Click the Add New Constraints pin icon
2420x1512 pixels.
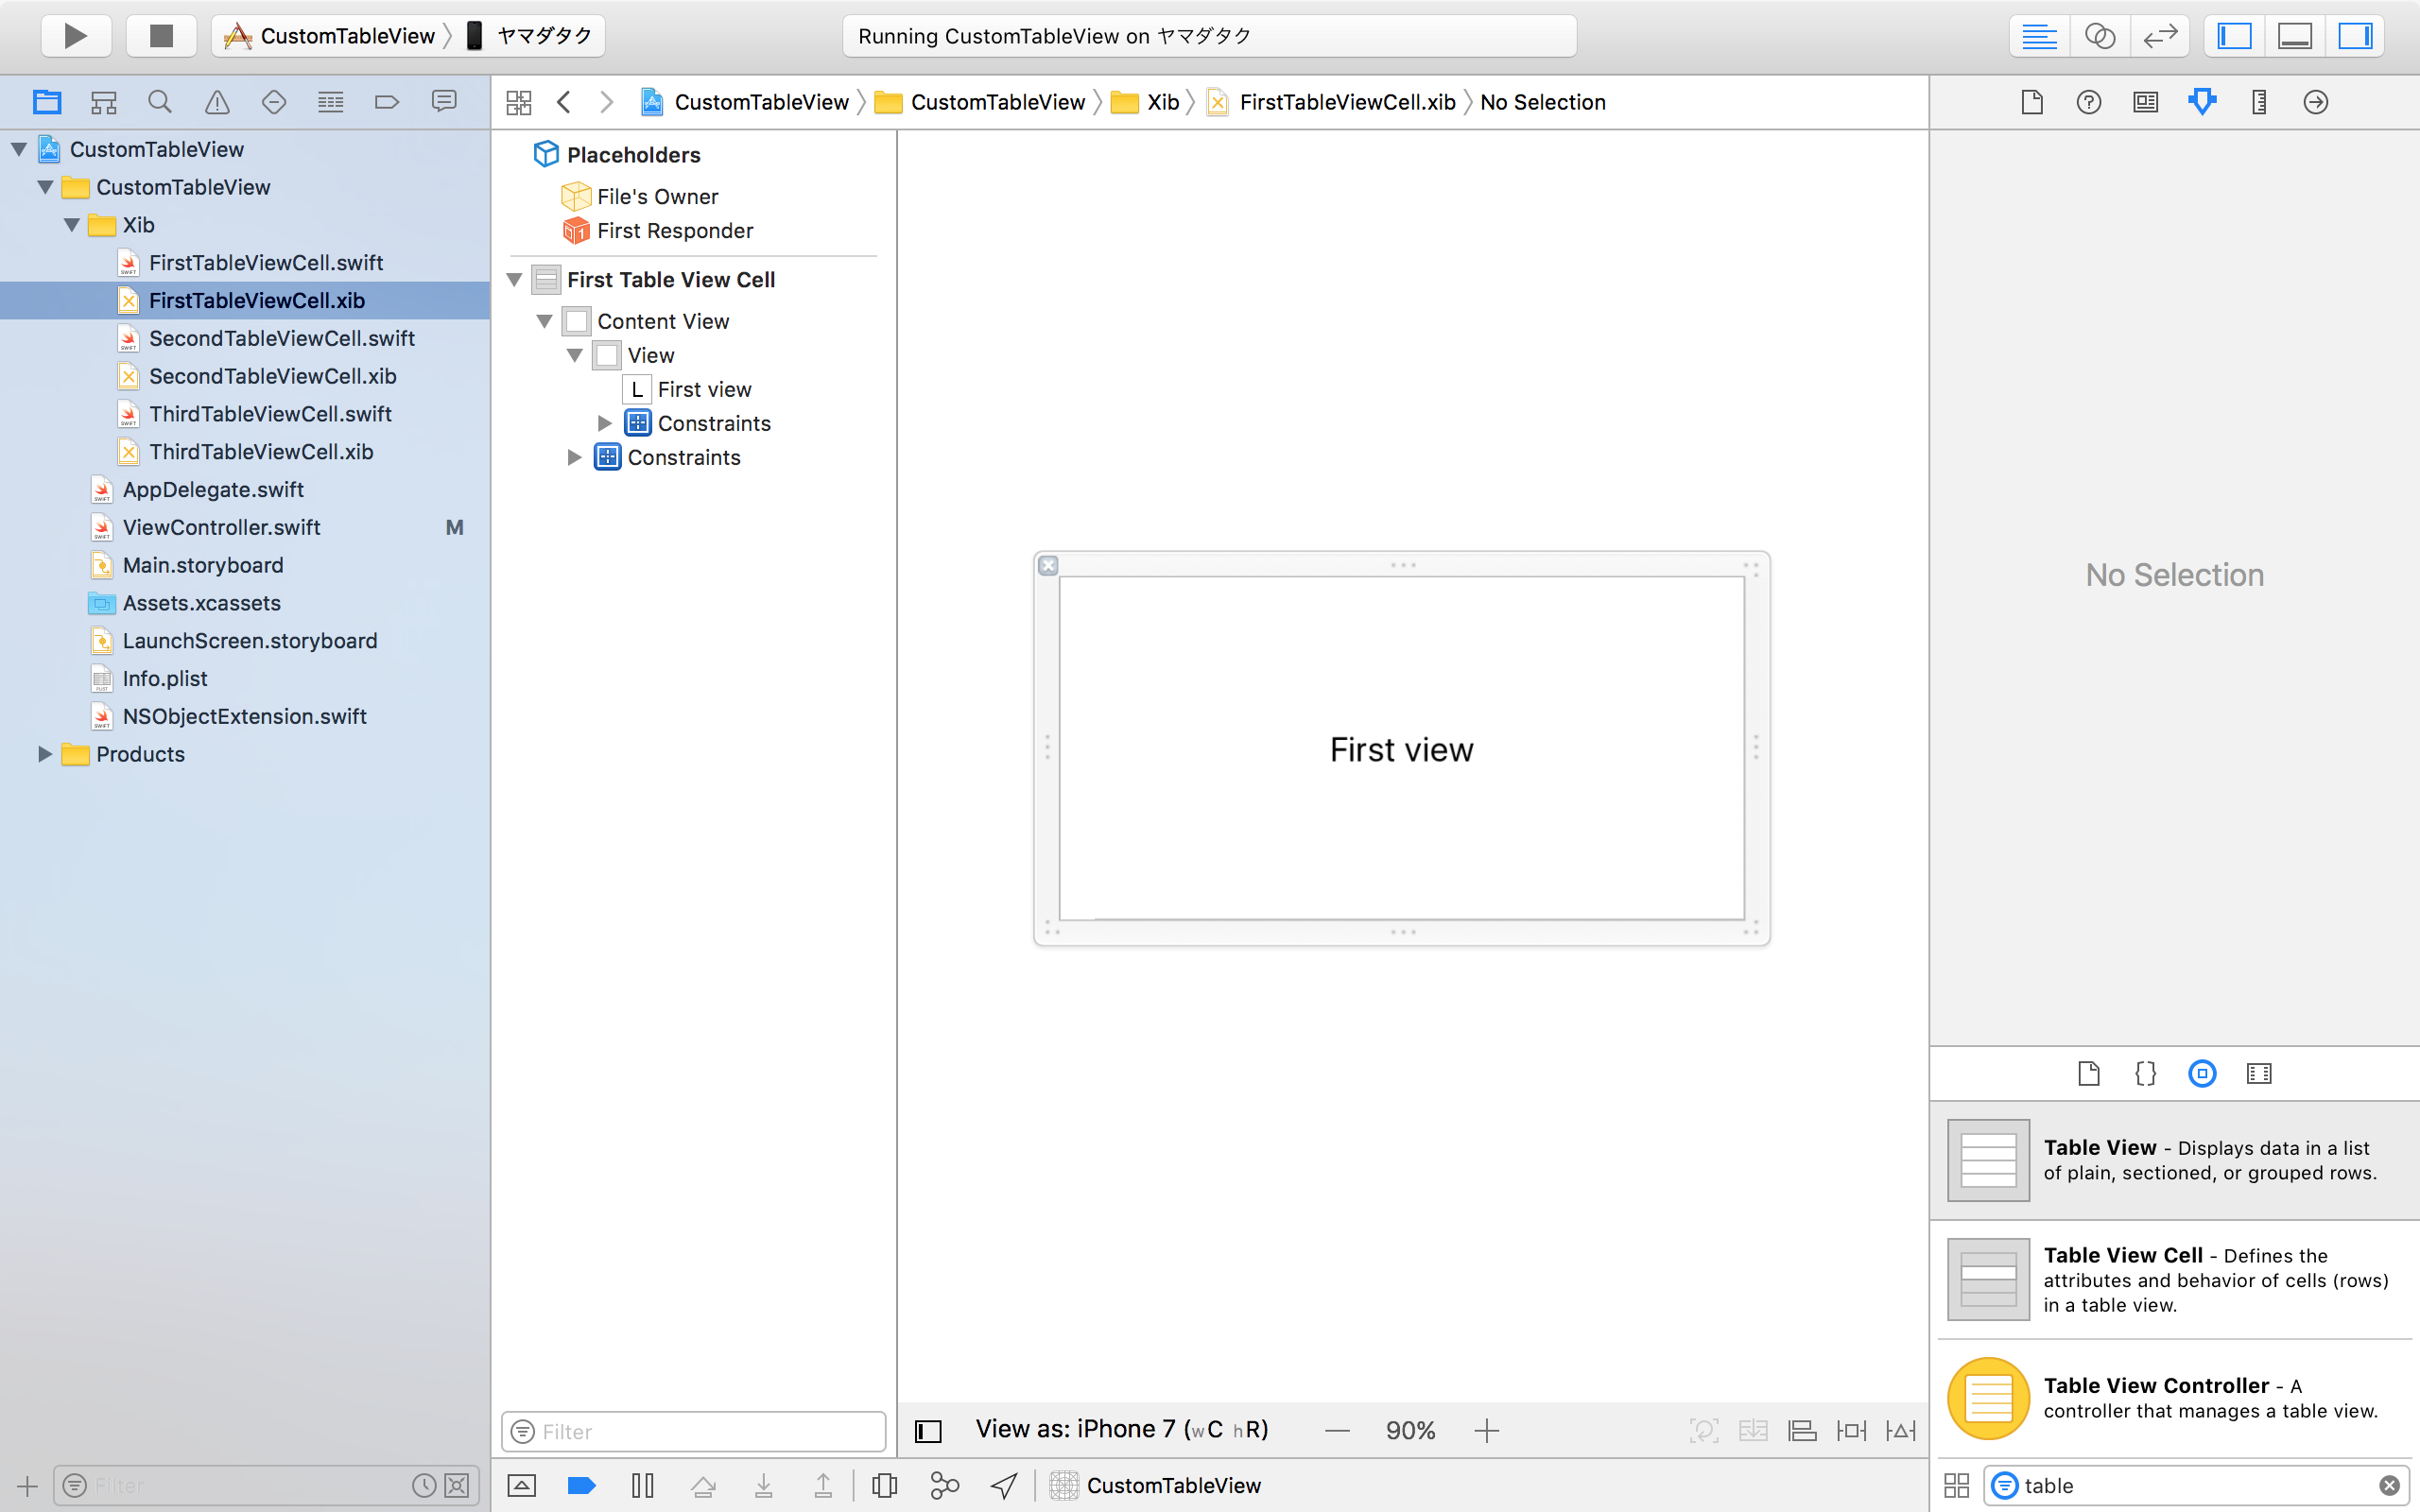(1850, 1430)
